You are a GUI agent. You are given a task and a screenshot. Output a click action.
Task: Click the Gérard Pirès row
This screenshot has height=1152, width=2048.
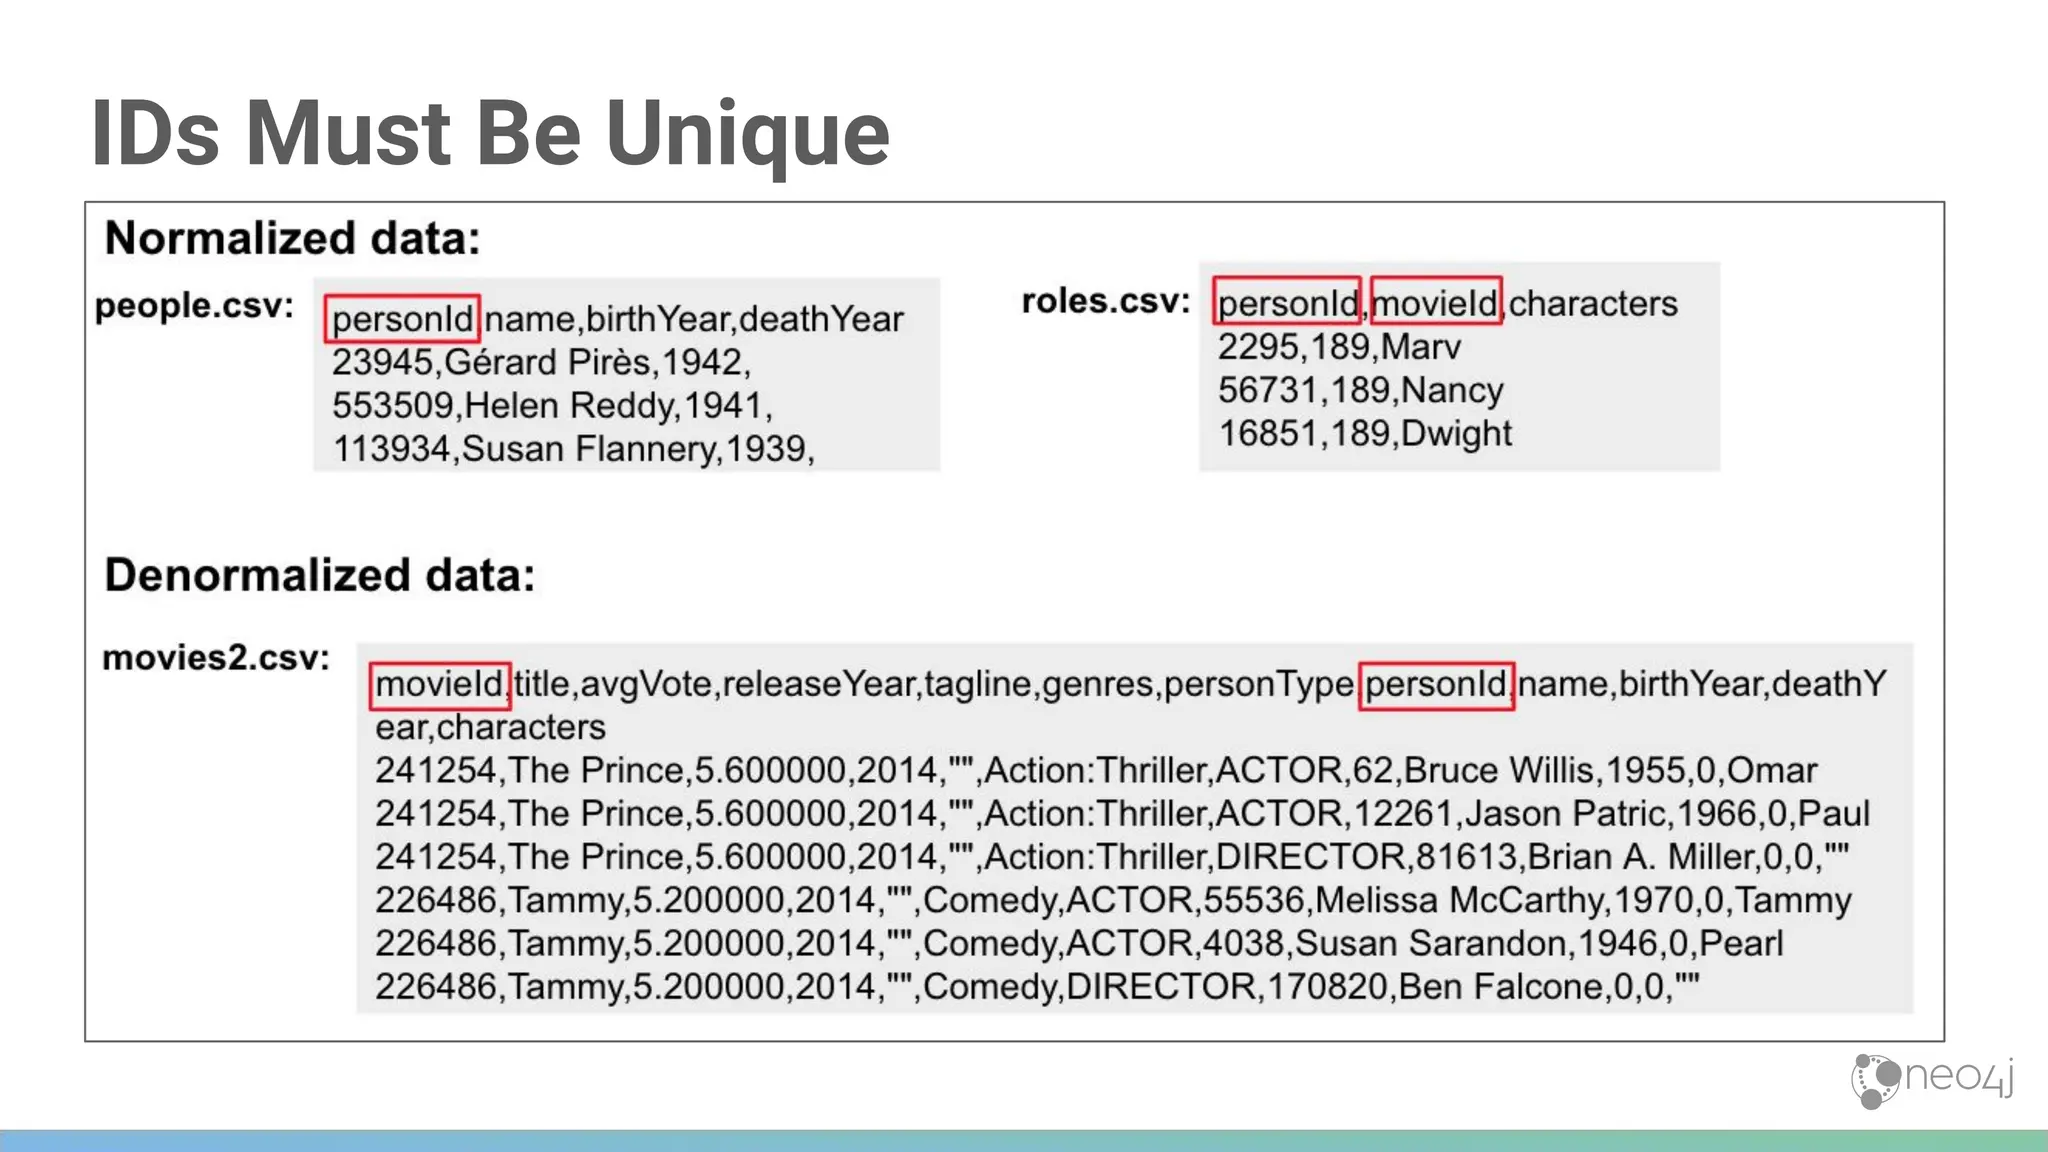(541, 362)
